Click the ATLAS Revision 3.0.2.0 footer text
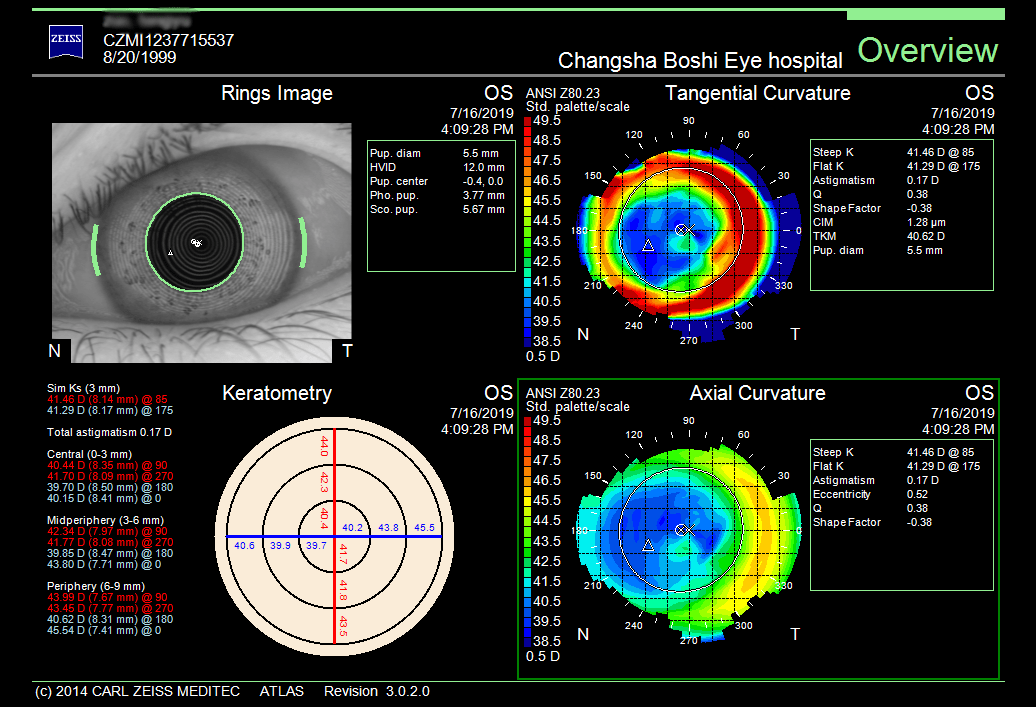The image size is (1036, 707). [x=344, y=691]
